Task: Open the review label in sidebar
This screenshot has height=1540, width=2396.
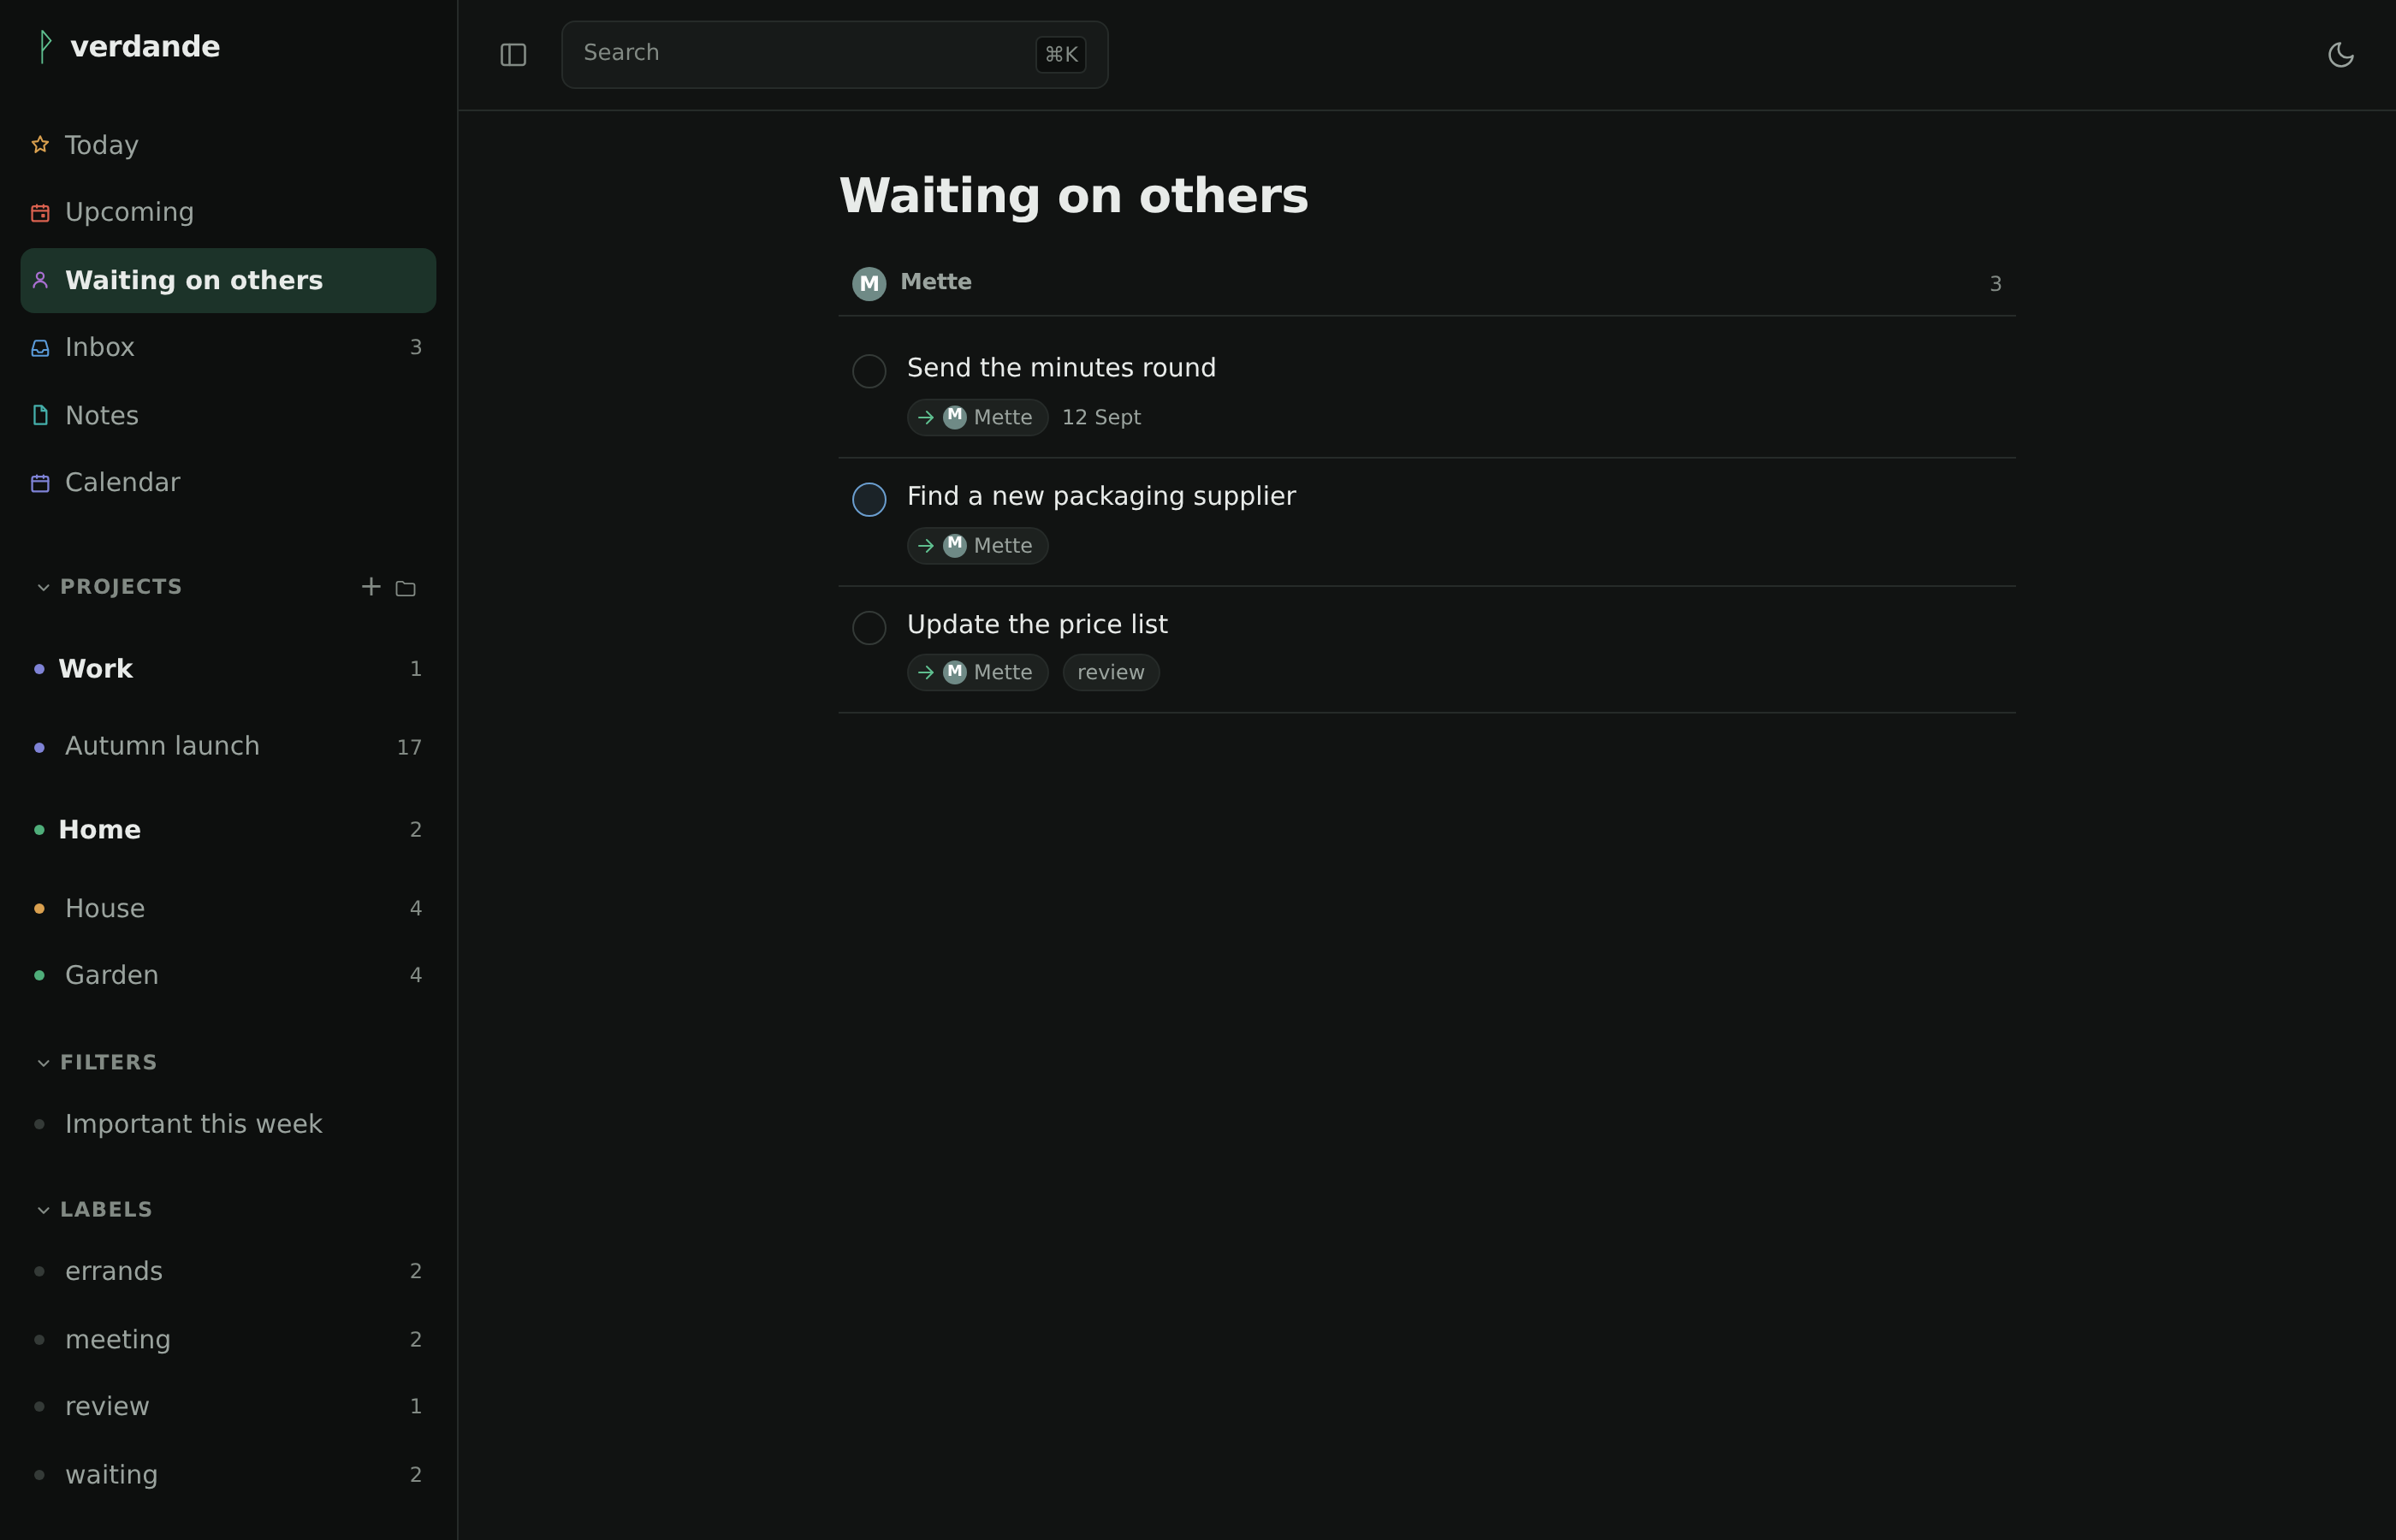Action: pyautogui.click(x=228, y=1407)
